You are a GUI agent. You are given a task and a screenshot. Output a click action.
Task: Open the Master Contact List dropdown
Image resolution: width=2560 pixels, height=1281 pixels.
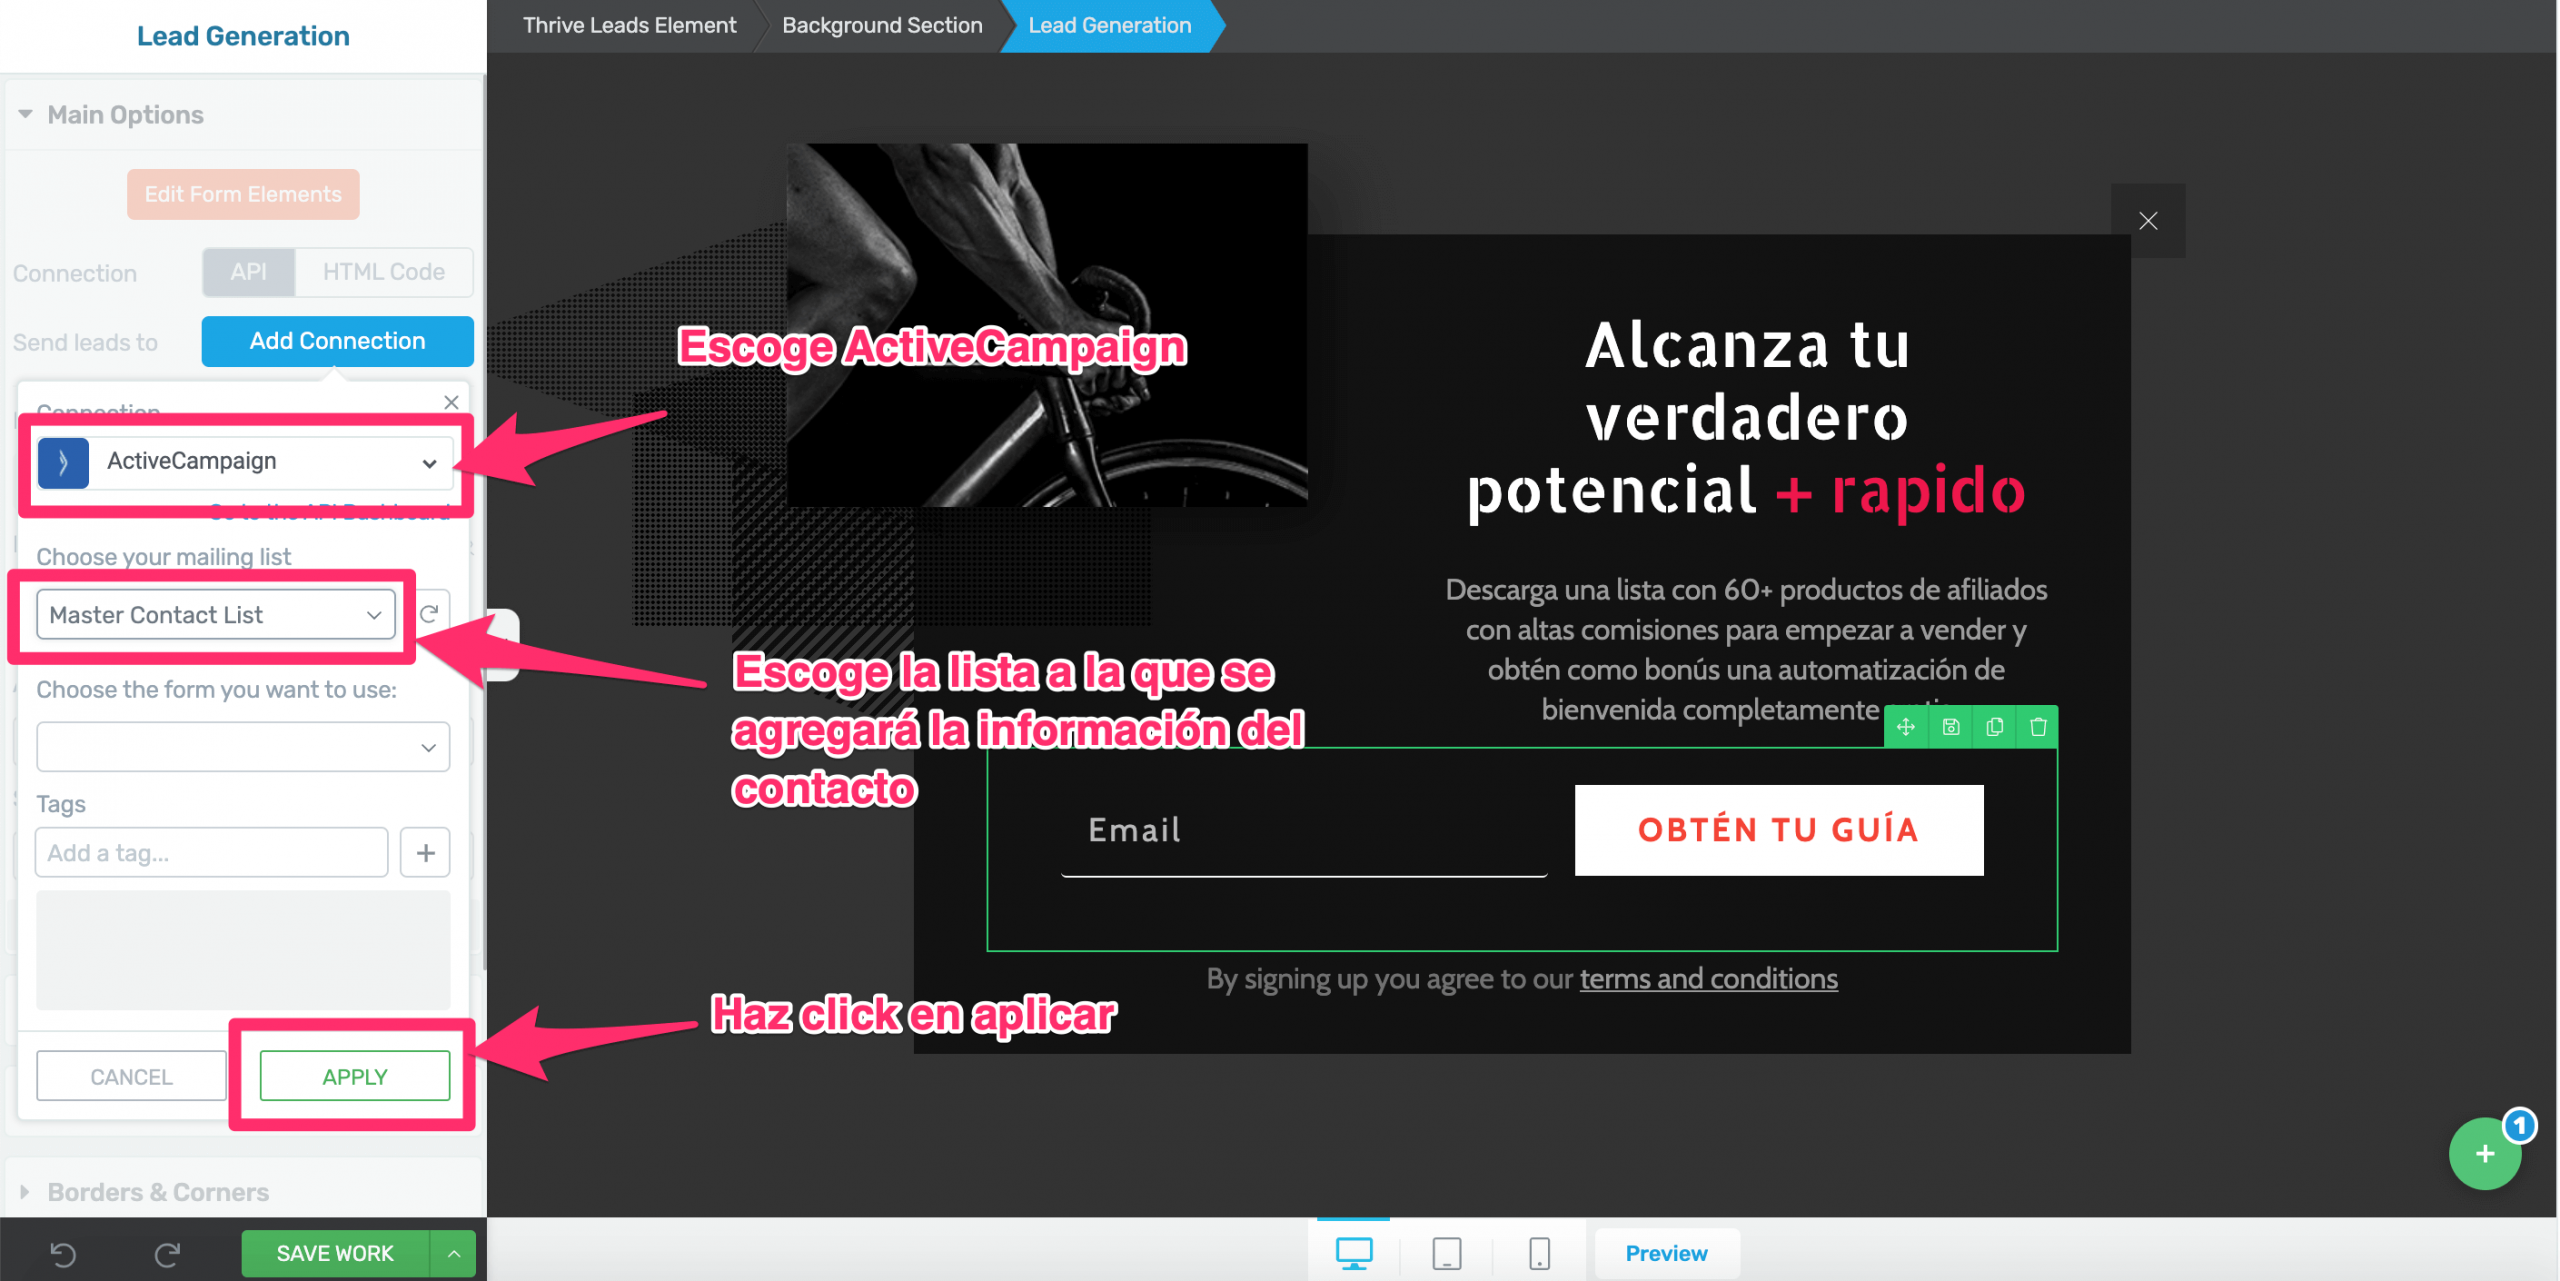(x=216, y=614)
